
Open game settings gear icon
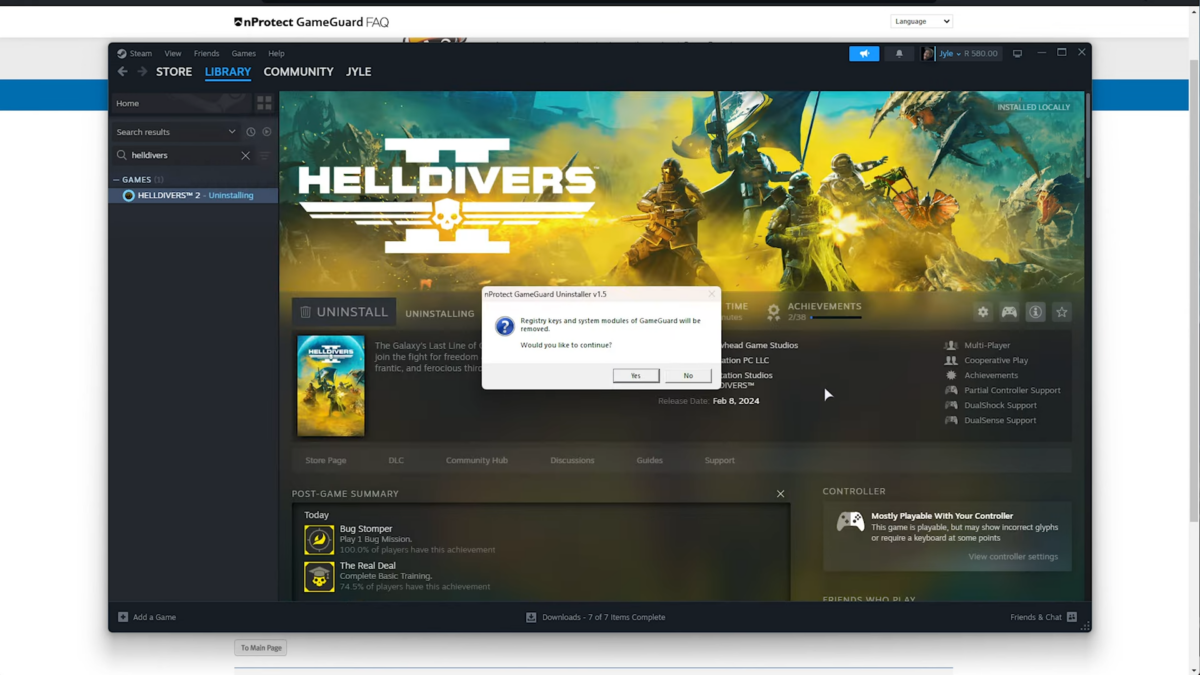(983, 313)
